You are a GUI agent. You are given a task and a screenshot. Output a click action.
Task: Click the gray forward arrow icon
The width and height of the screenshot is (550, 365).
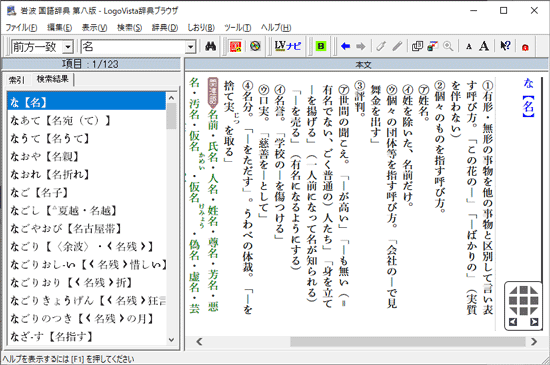click(361, 46)
